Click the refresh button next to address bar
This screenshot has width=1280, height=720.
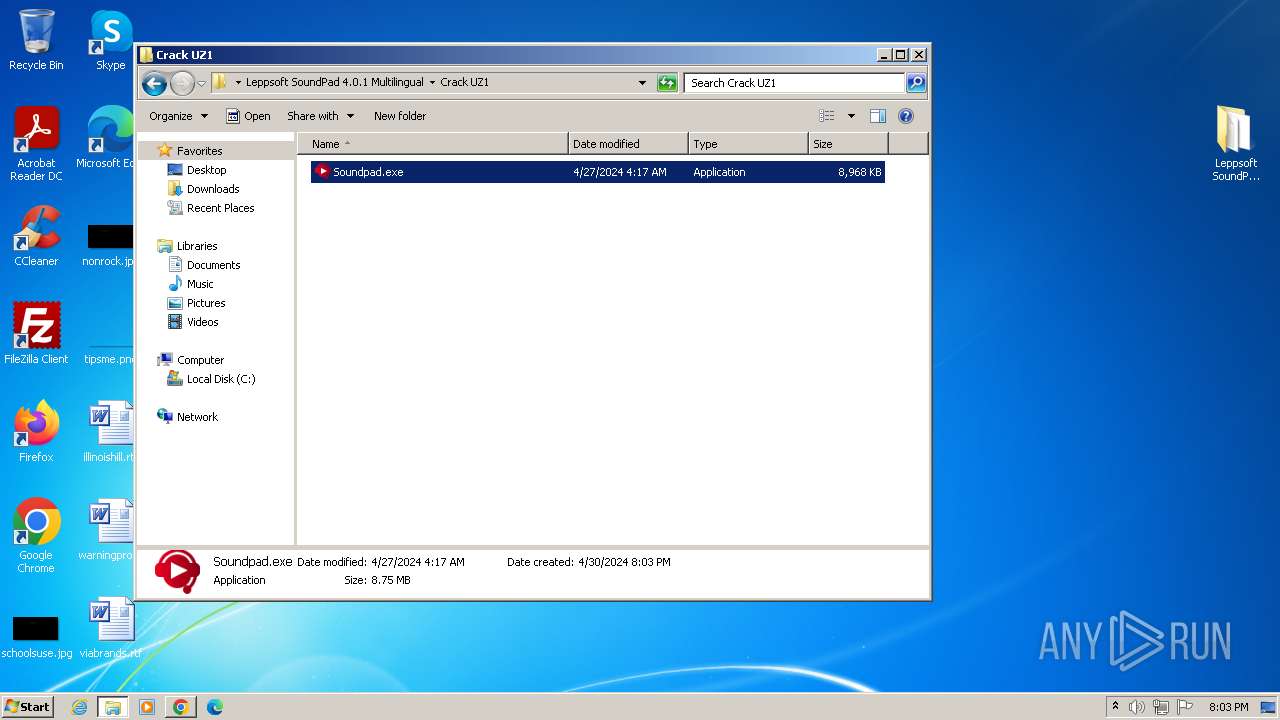pos(667,83)
